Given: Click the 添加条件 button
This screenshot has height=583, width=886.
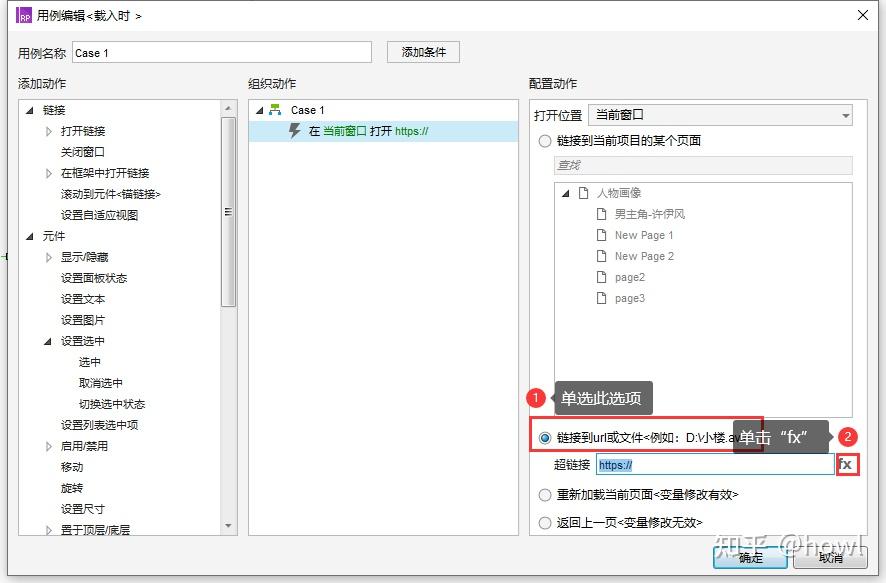Looking at the screenshot, I should pyautogui.click(x=422, y=51).
